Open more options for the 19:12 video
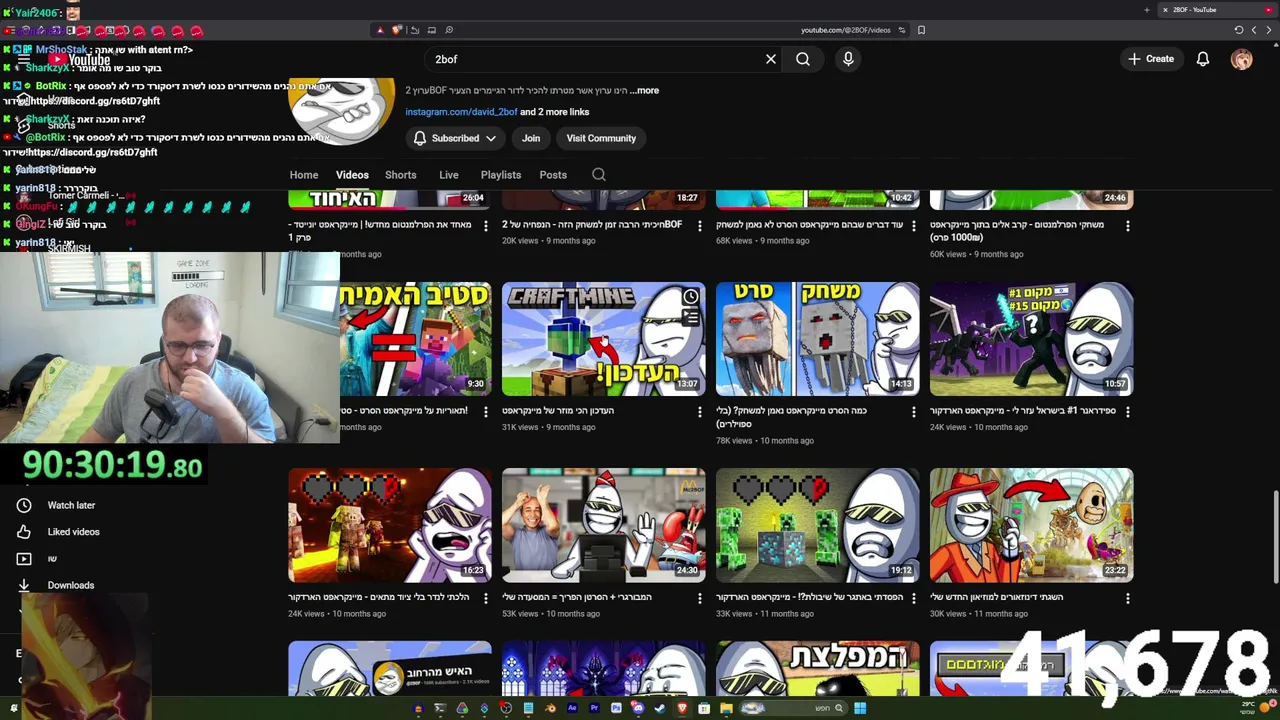1280x720 pixels. pyautogui.click(x=914, y=598)
